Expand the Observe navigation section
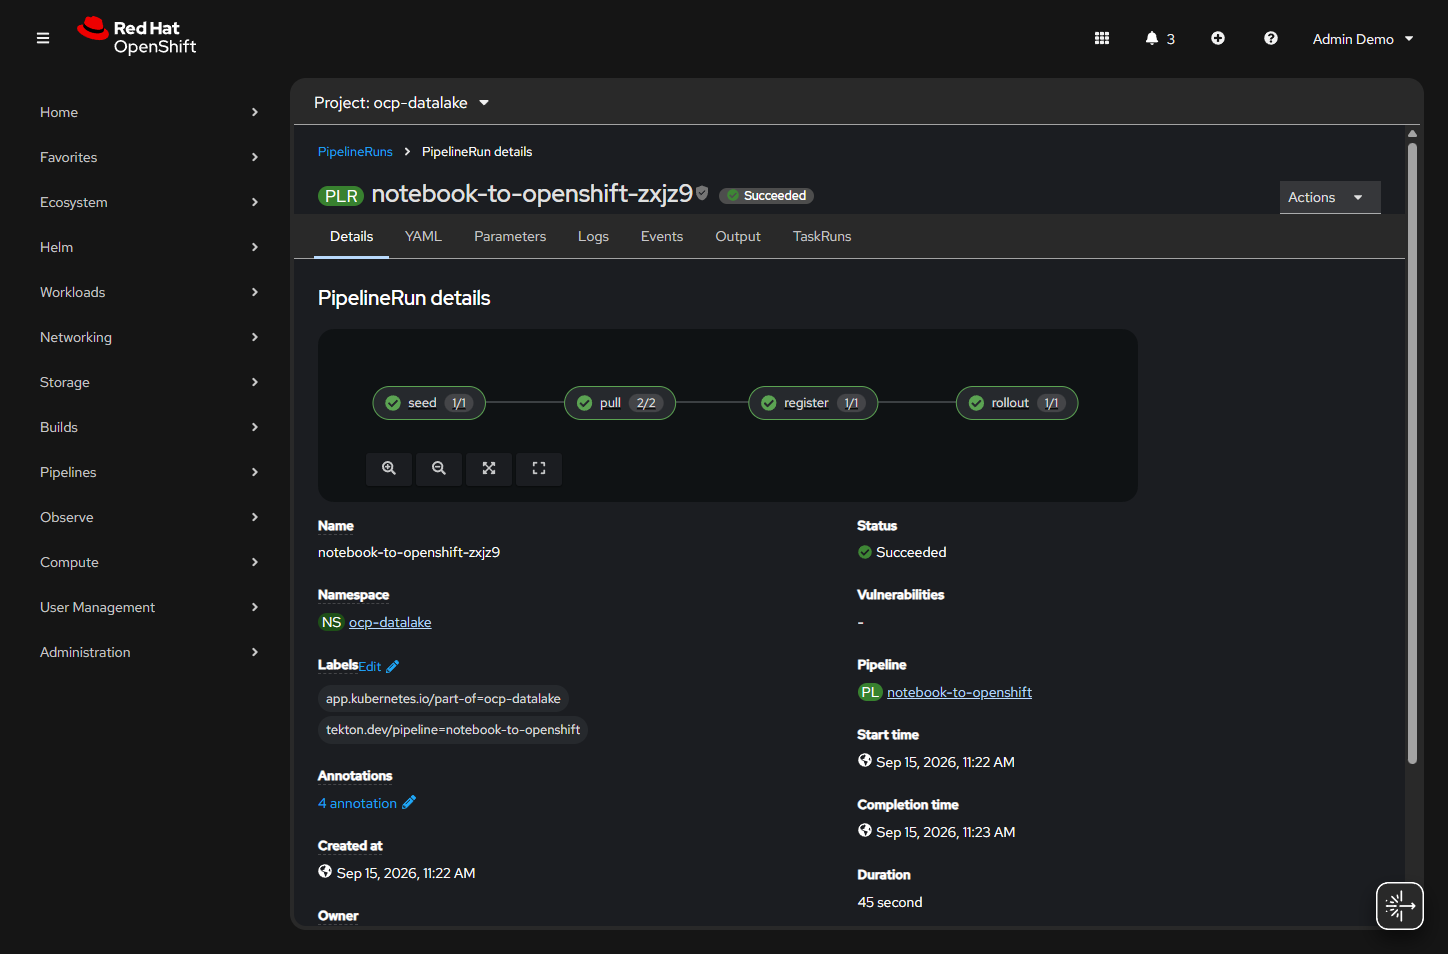This screenshot has width=1448, height=954. (149, 517)
